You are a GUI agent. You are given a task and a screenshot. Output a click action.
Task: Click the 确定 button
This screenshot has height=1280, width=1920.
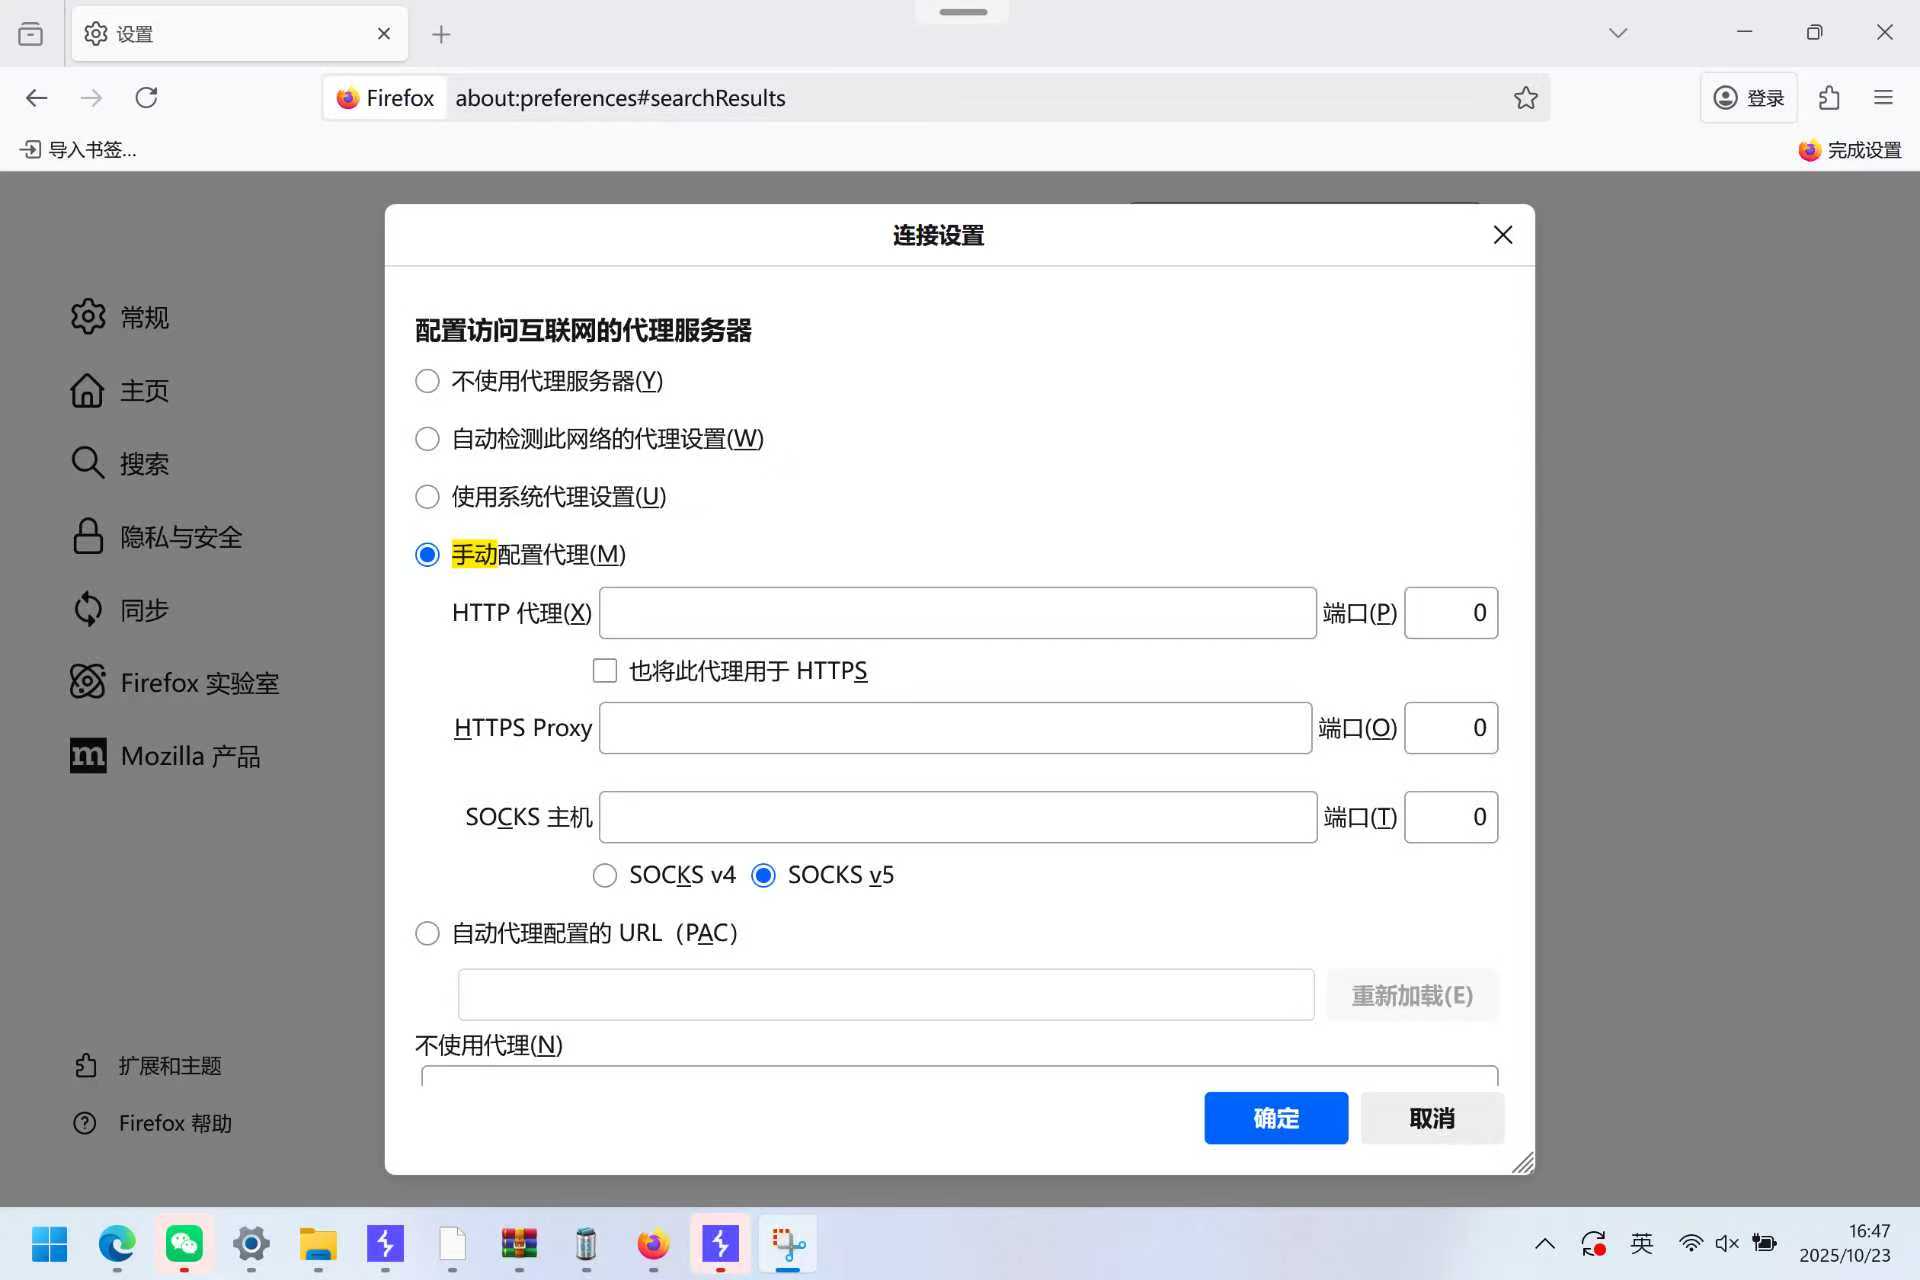click(x=1275, y=1118)
